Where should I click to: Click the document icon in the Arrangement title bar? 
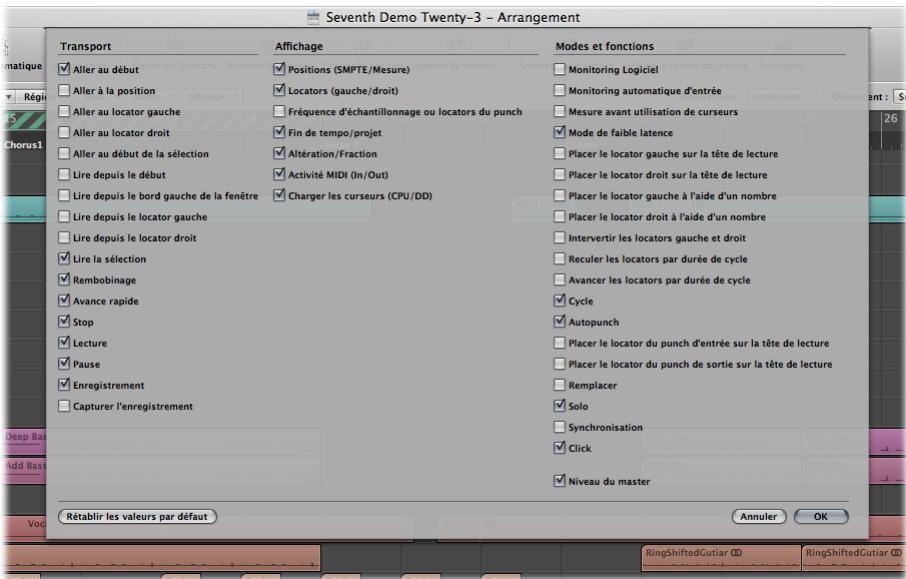click(313, 17)
